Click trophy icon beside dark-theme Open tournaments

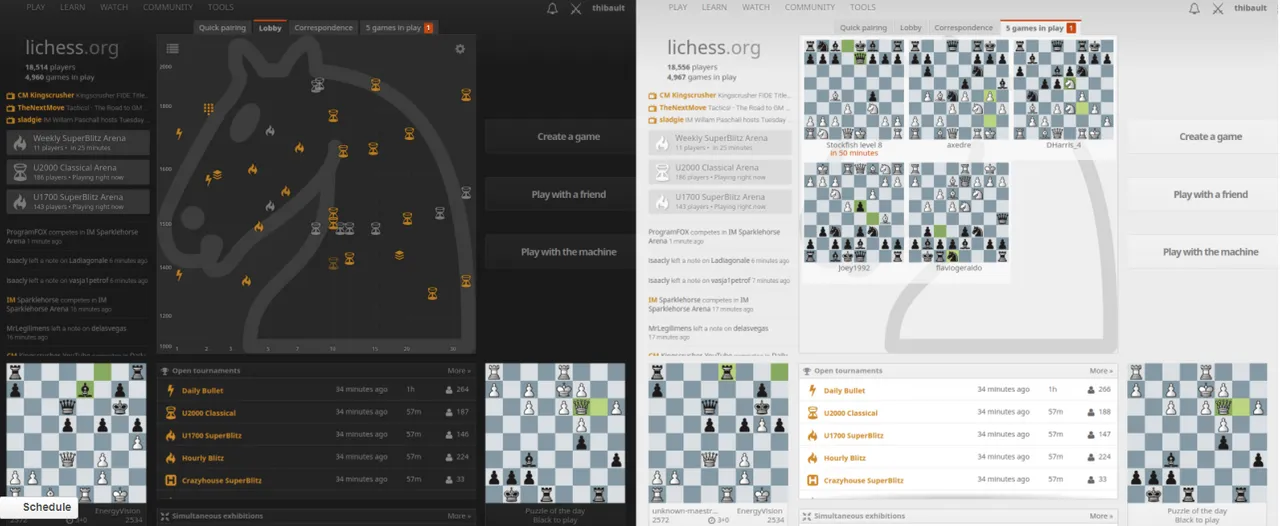(165, 371)
